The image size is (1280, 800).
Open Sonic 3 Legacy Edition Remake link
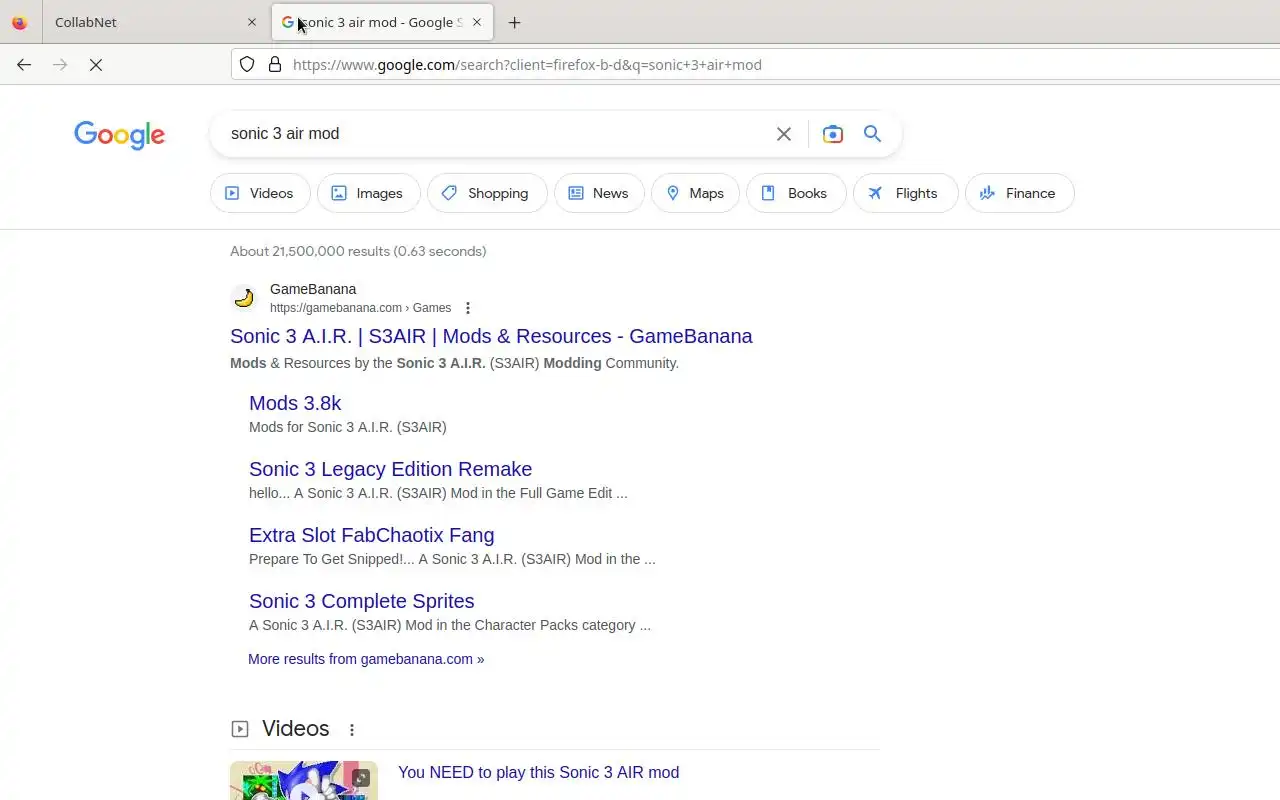pos(390,469)
